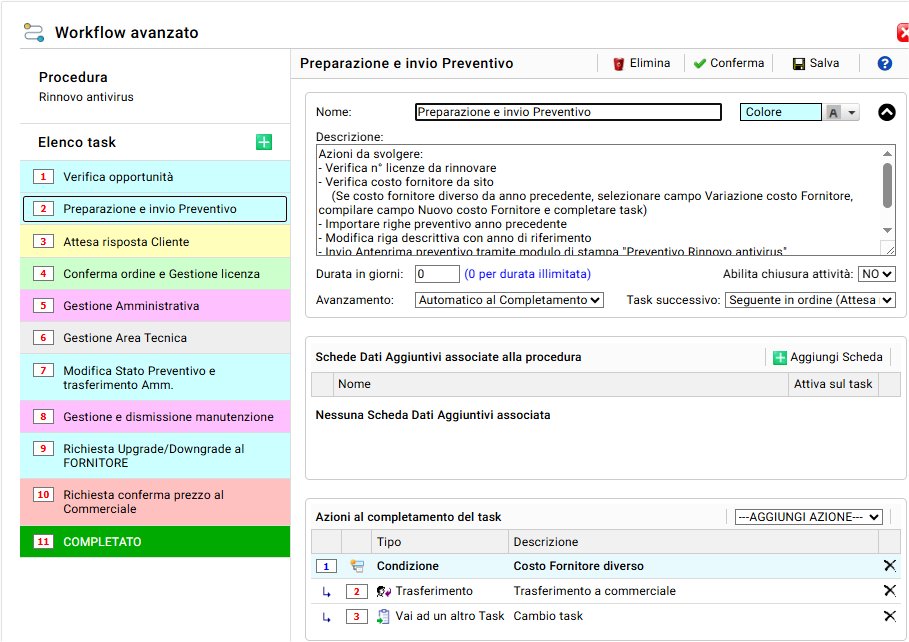Click action number 3 badge
Screen dimensions: 909x642
[x=357, y=616]
